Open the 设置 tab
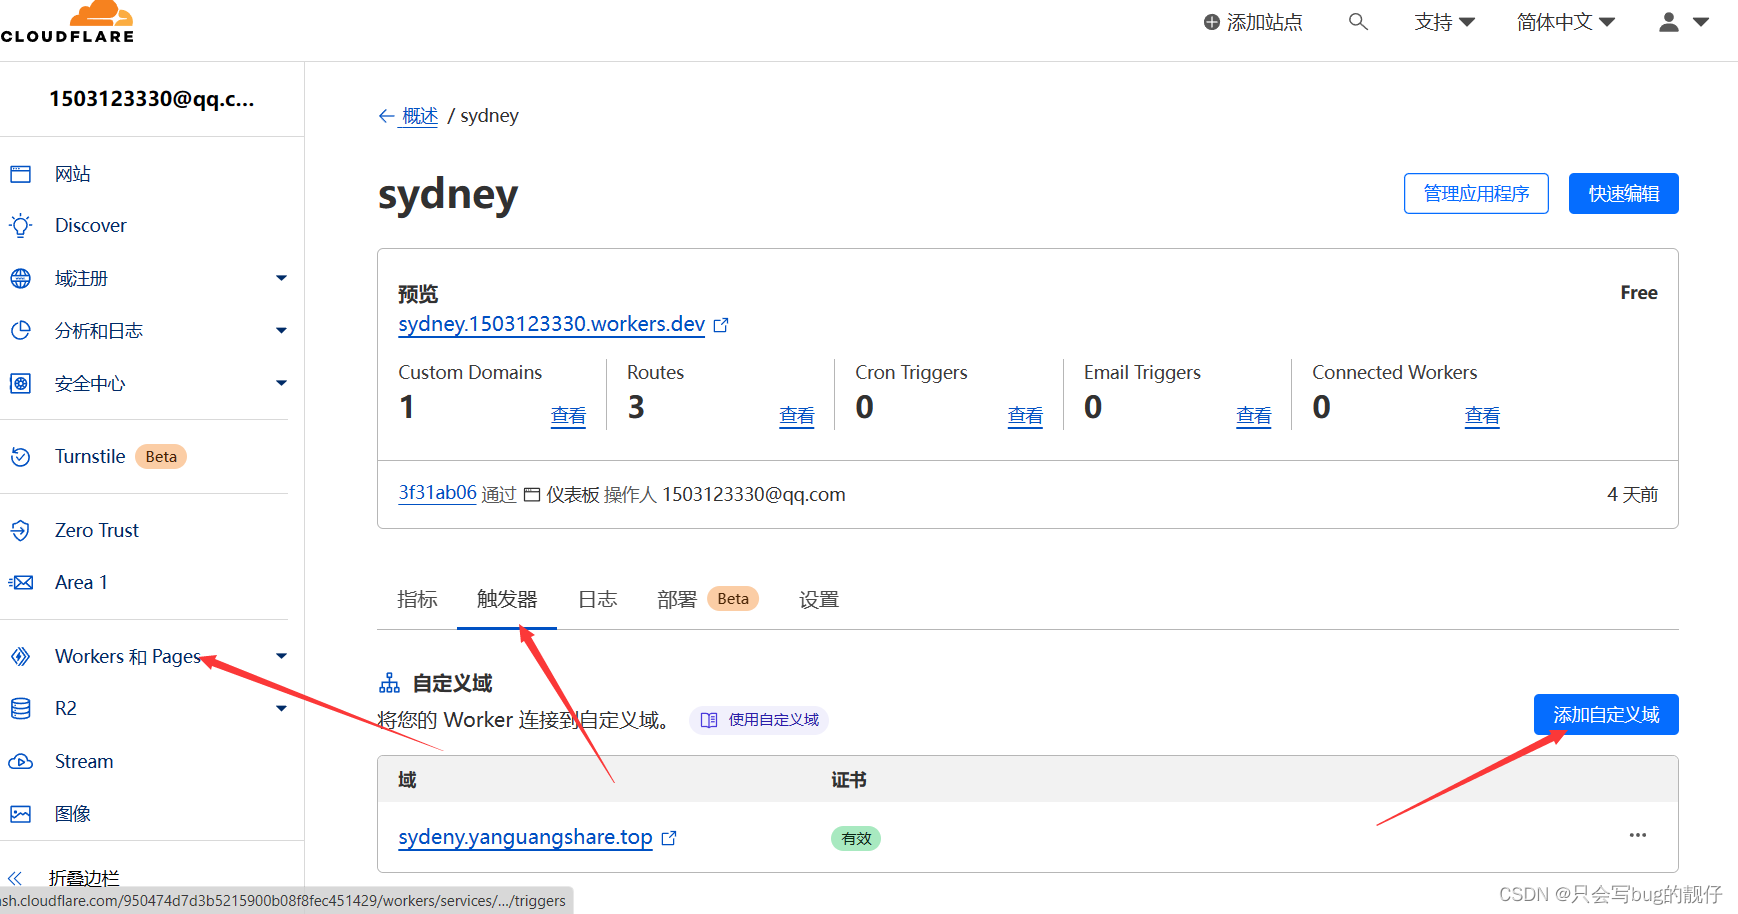 819,599
